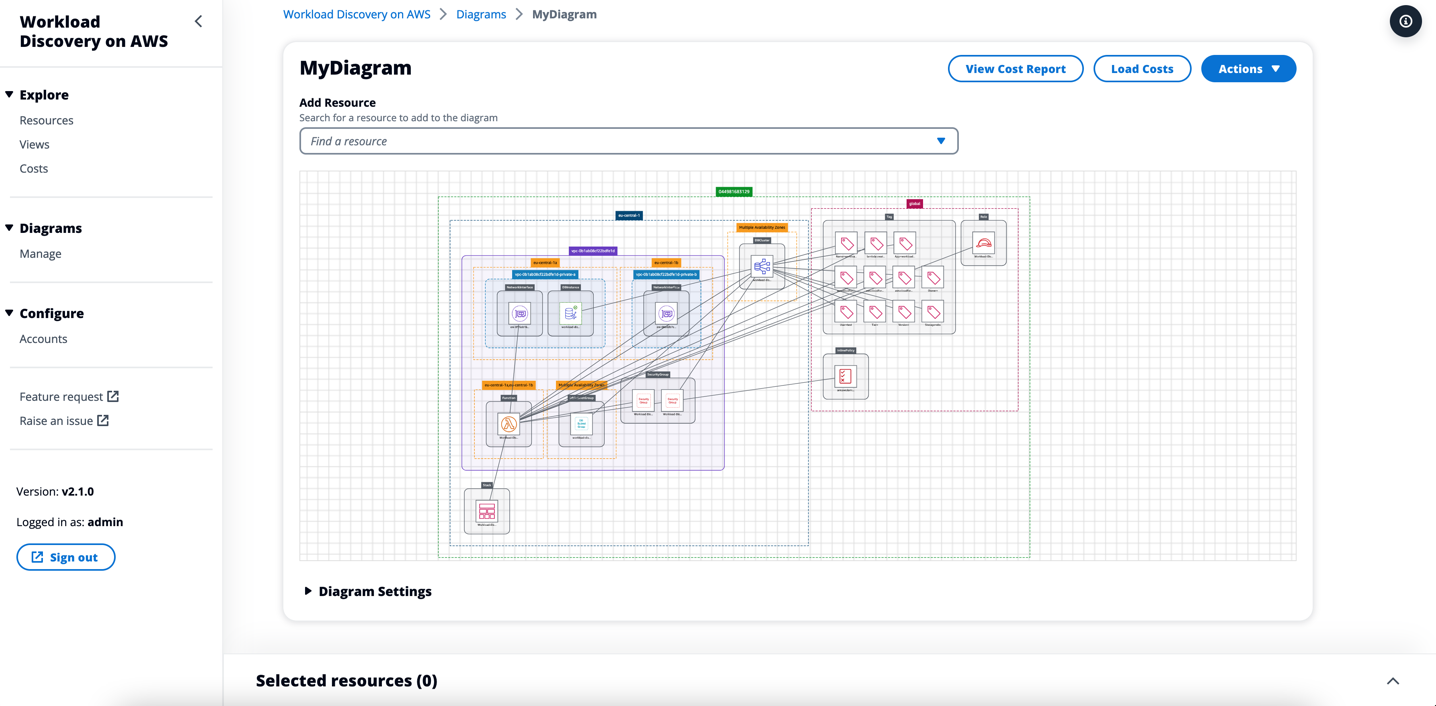Select Resources under Explore
Screen dimensions: 1436x706
pyautogui.click(x=46, y=120)
